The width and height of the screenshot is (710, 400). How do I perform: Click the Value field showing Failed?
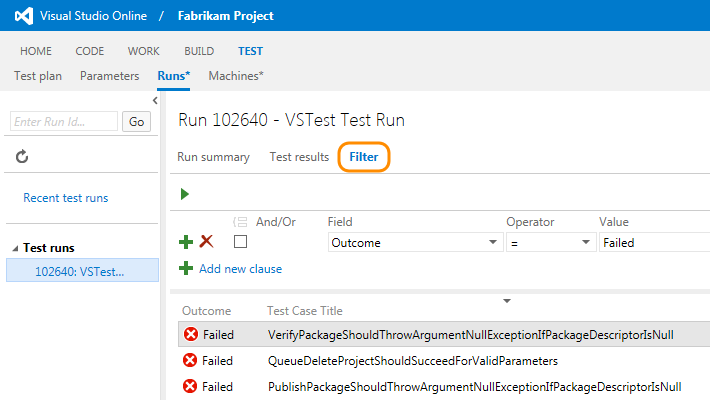[654, 242]
